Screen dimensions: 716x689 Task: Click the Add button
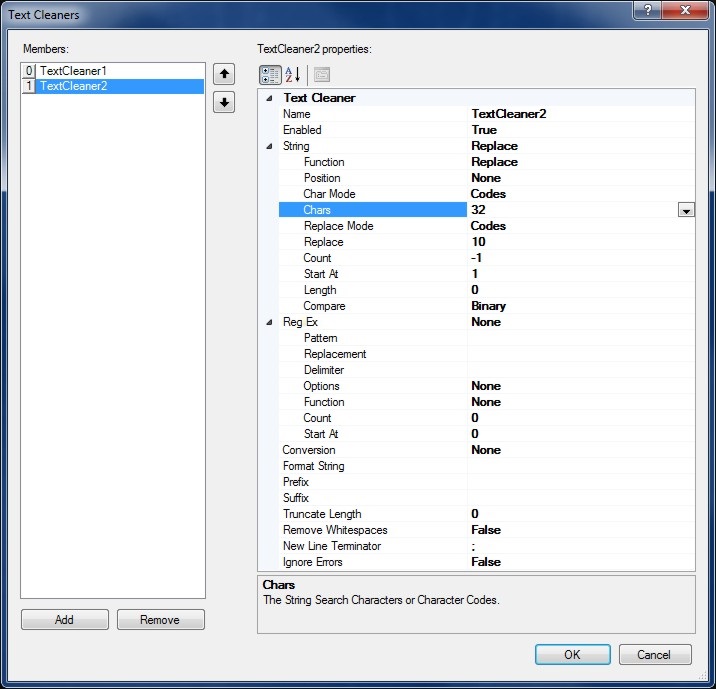pos(64,620)
